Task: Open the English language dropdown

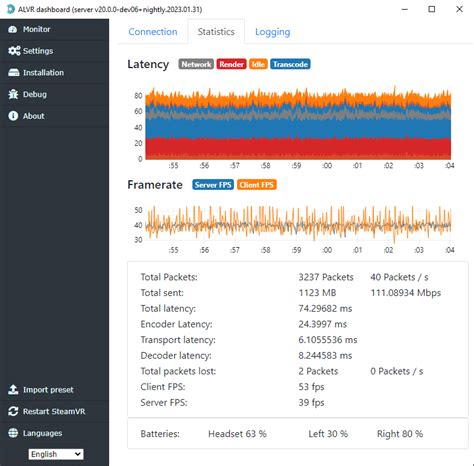Action: coord(56,454)
